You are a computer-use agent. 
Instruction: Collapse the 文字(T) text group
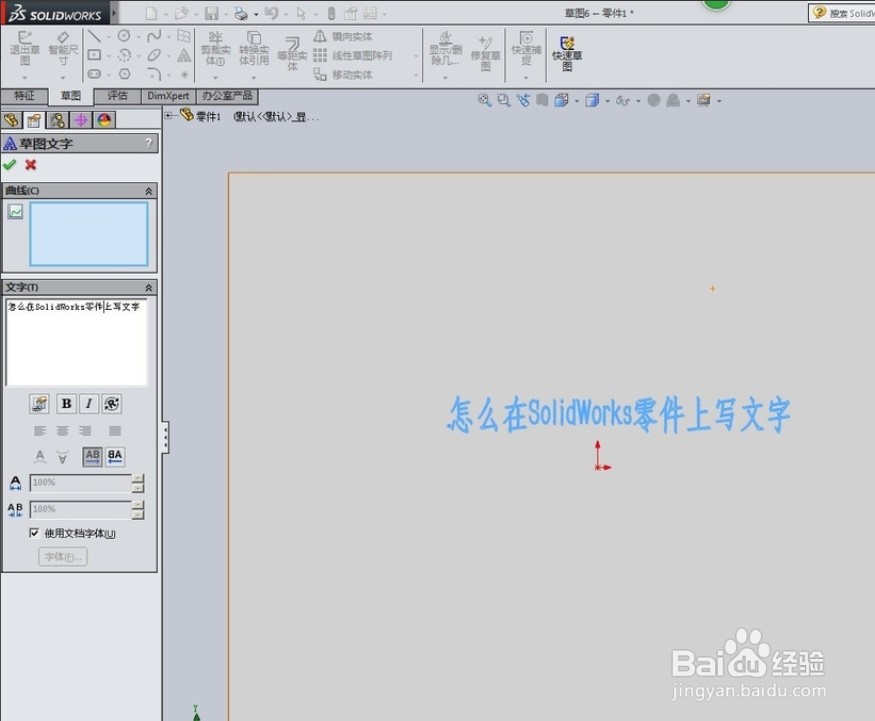click(147, 287)
